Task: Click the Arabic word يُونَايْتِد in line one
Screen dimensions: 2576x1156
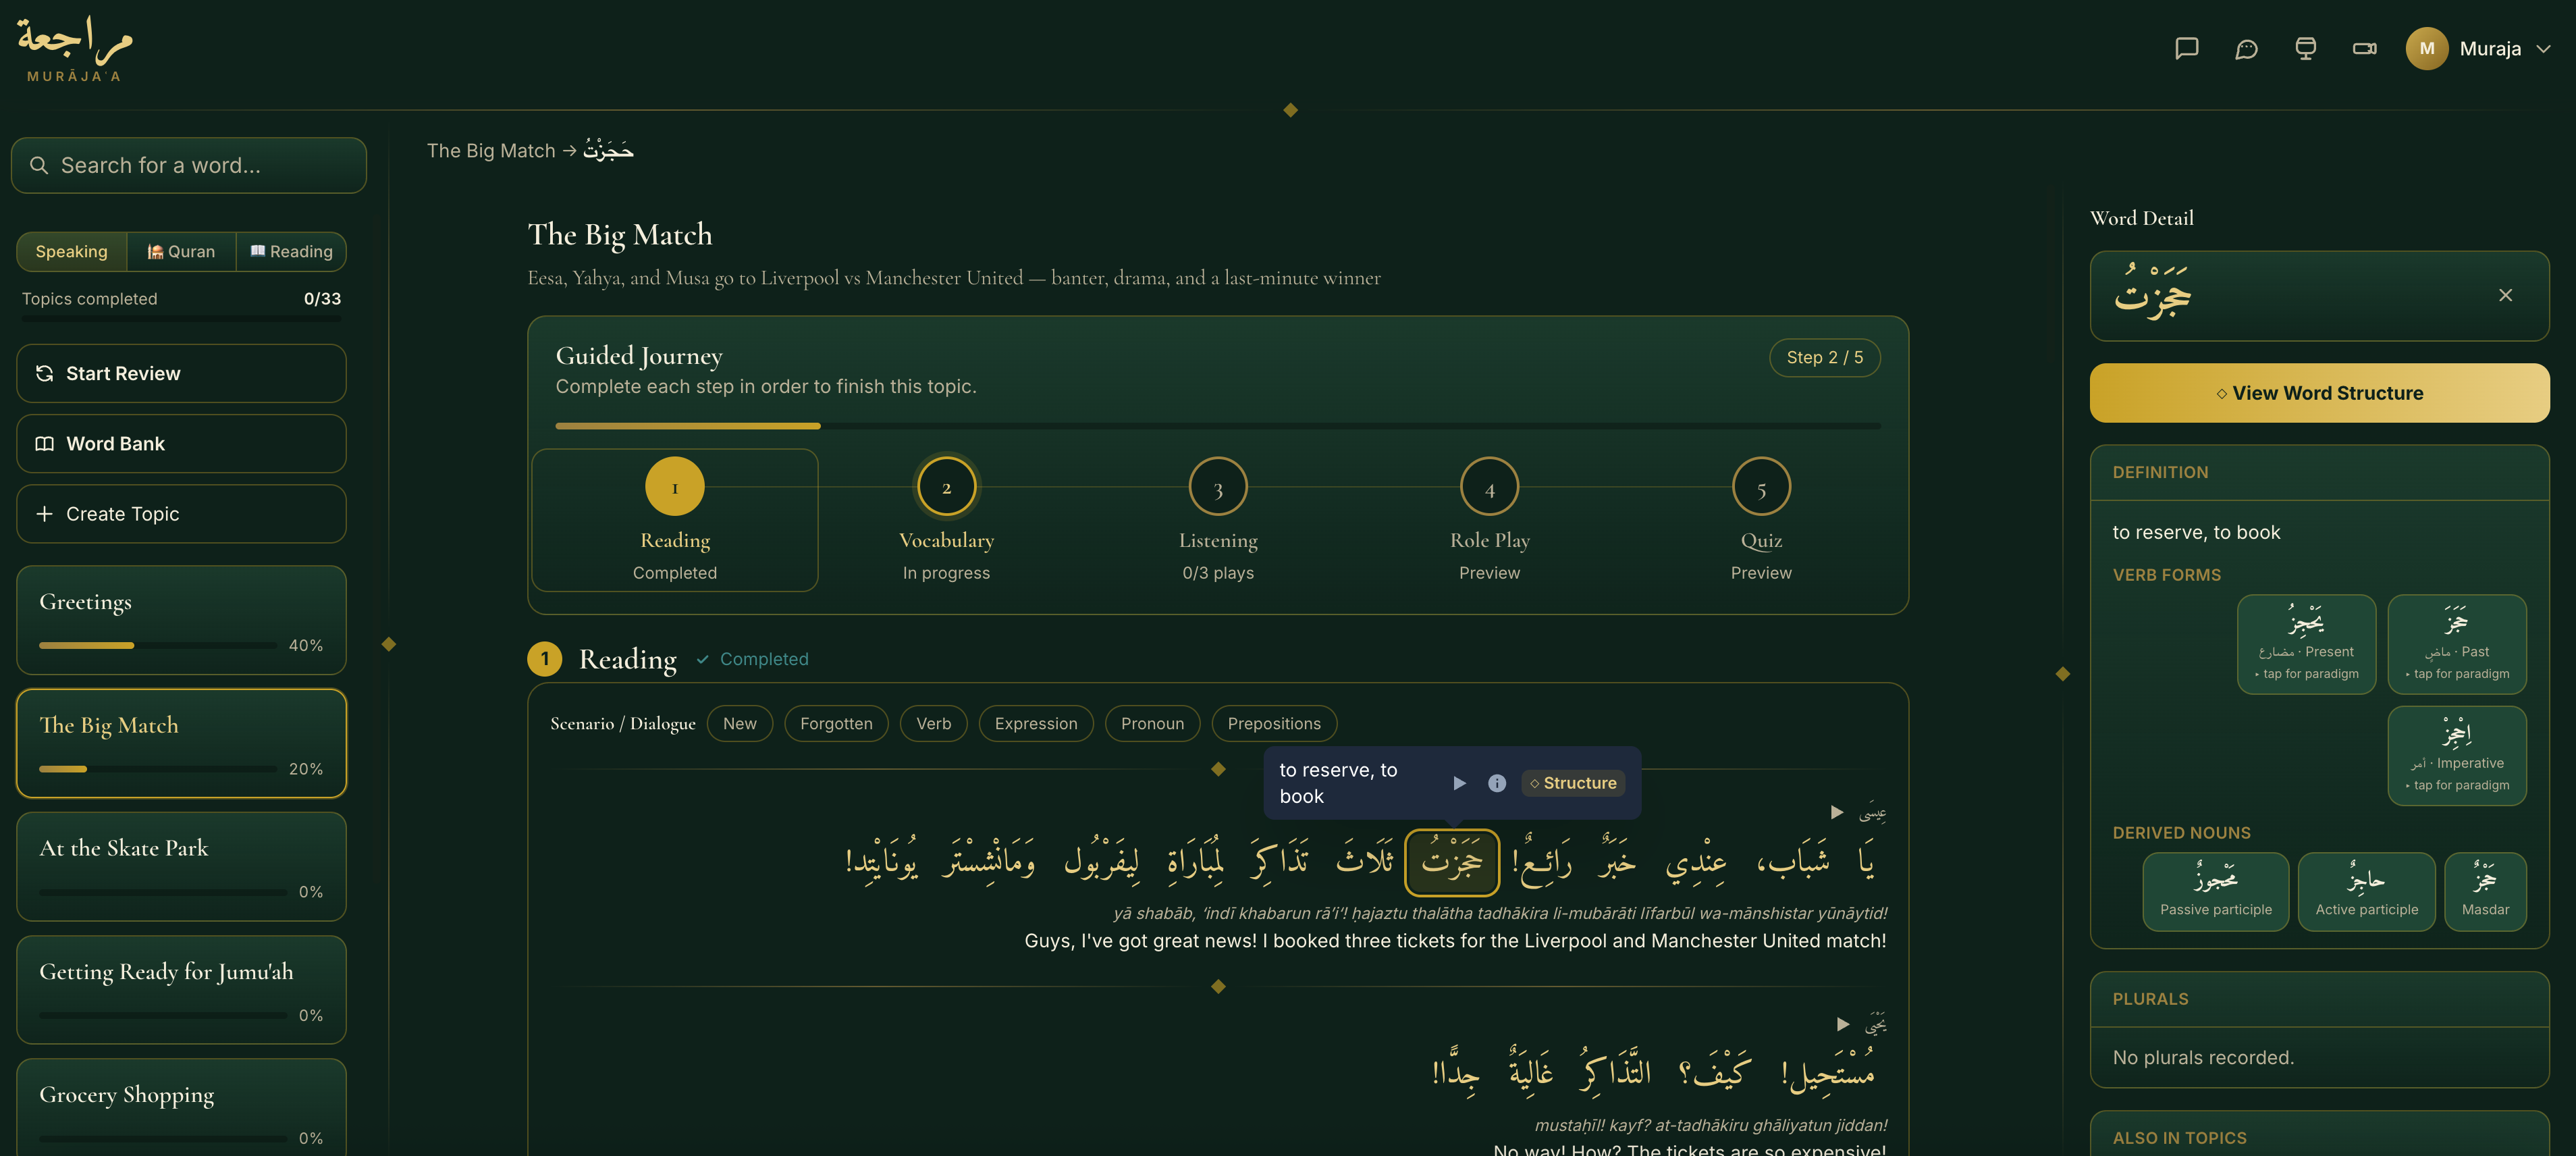Action: (881, 860)
